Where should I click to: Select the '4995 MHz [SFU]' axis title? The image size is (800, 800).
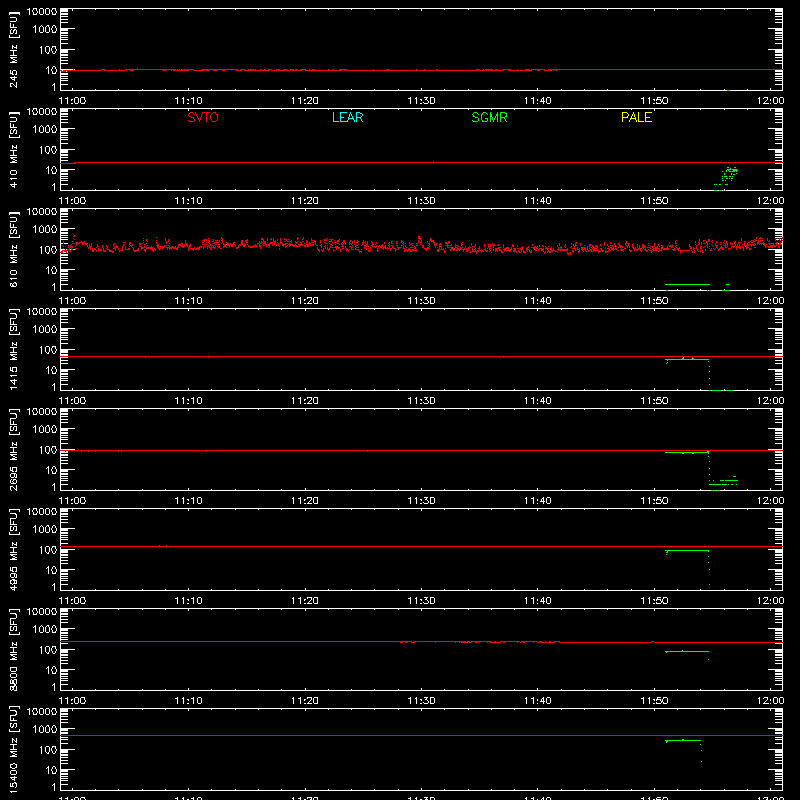(x=13, y=549)
